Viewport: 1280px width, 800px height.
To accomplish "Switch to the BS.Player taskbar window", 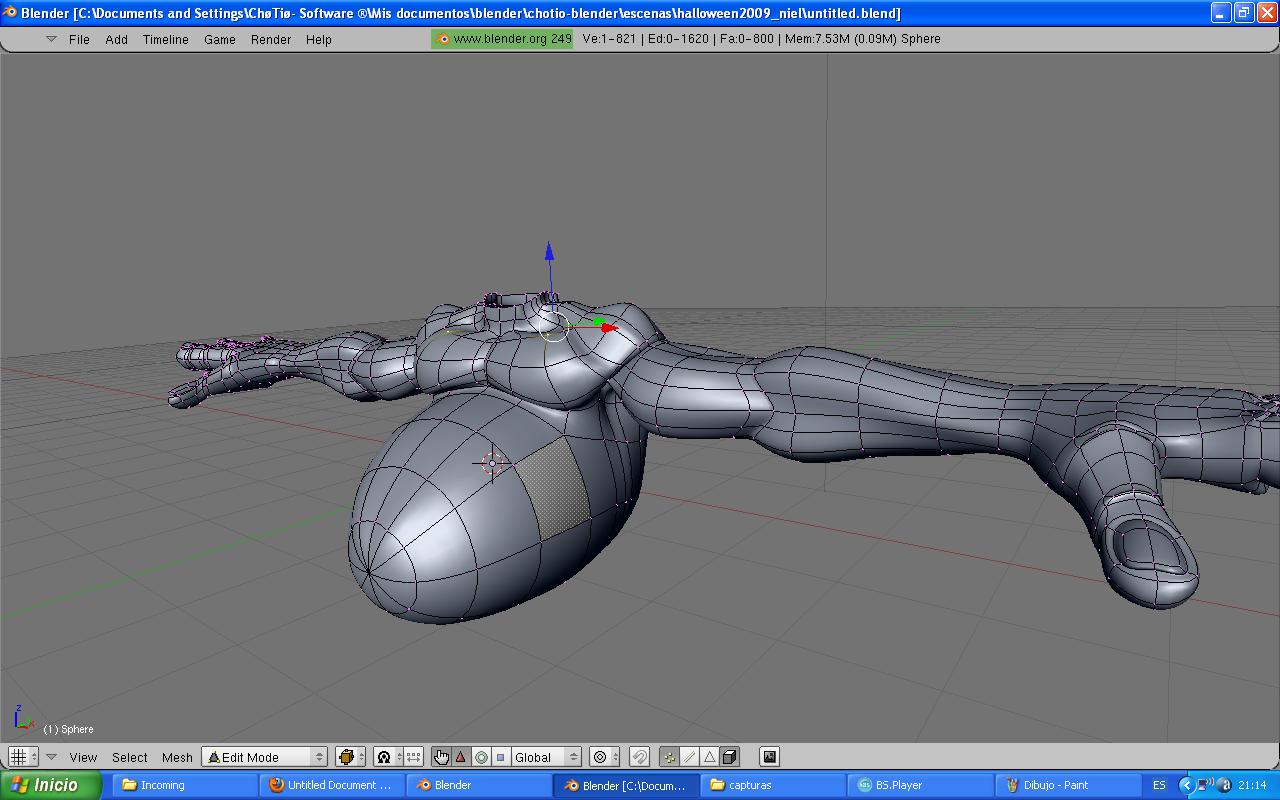I will tap(919, 785).
